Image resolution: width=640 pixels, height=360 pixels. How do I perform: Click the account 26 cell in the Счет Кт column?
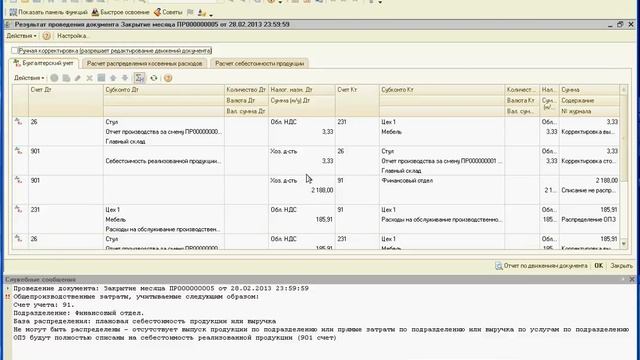pos(357,151)
